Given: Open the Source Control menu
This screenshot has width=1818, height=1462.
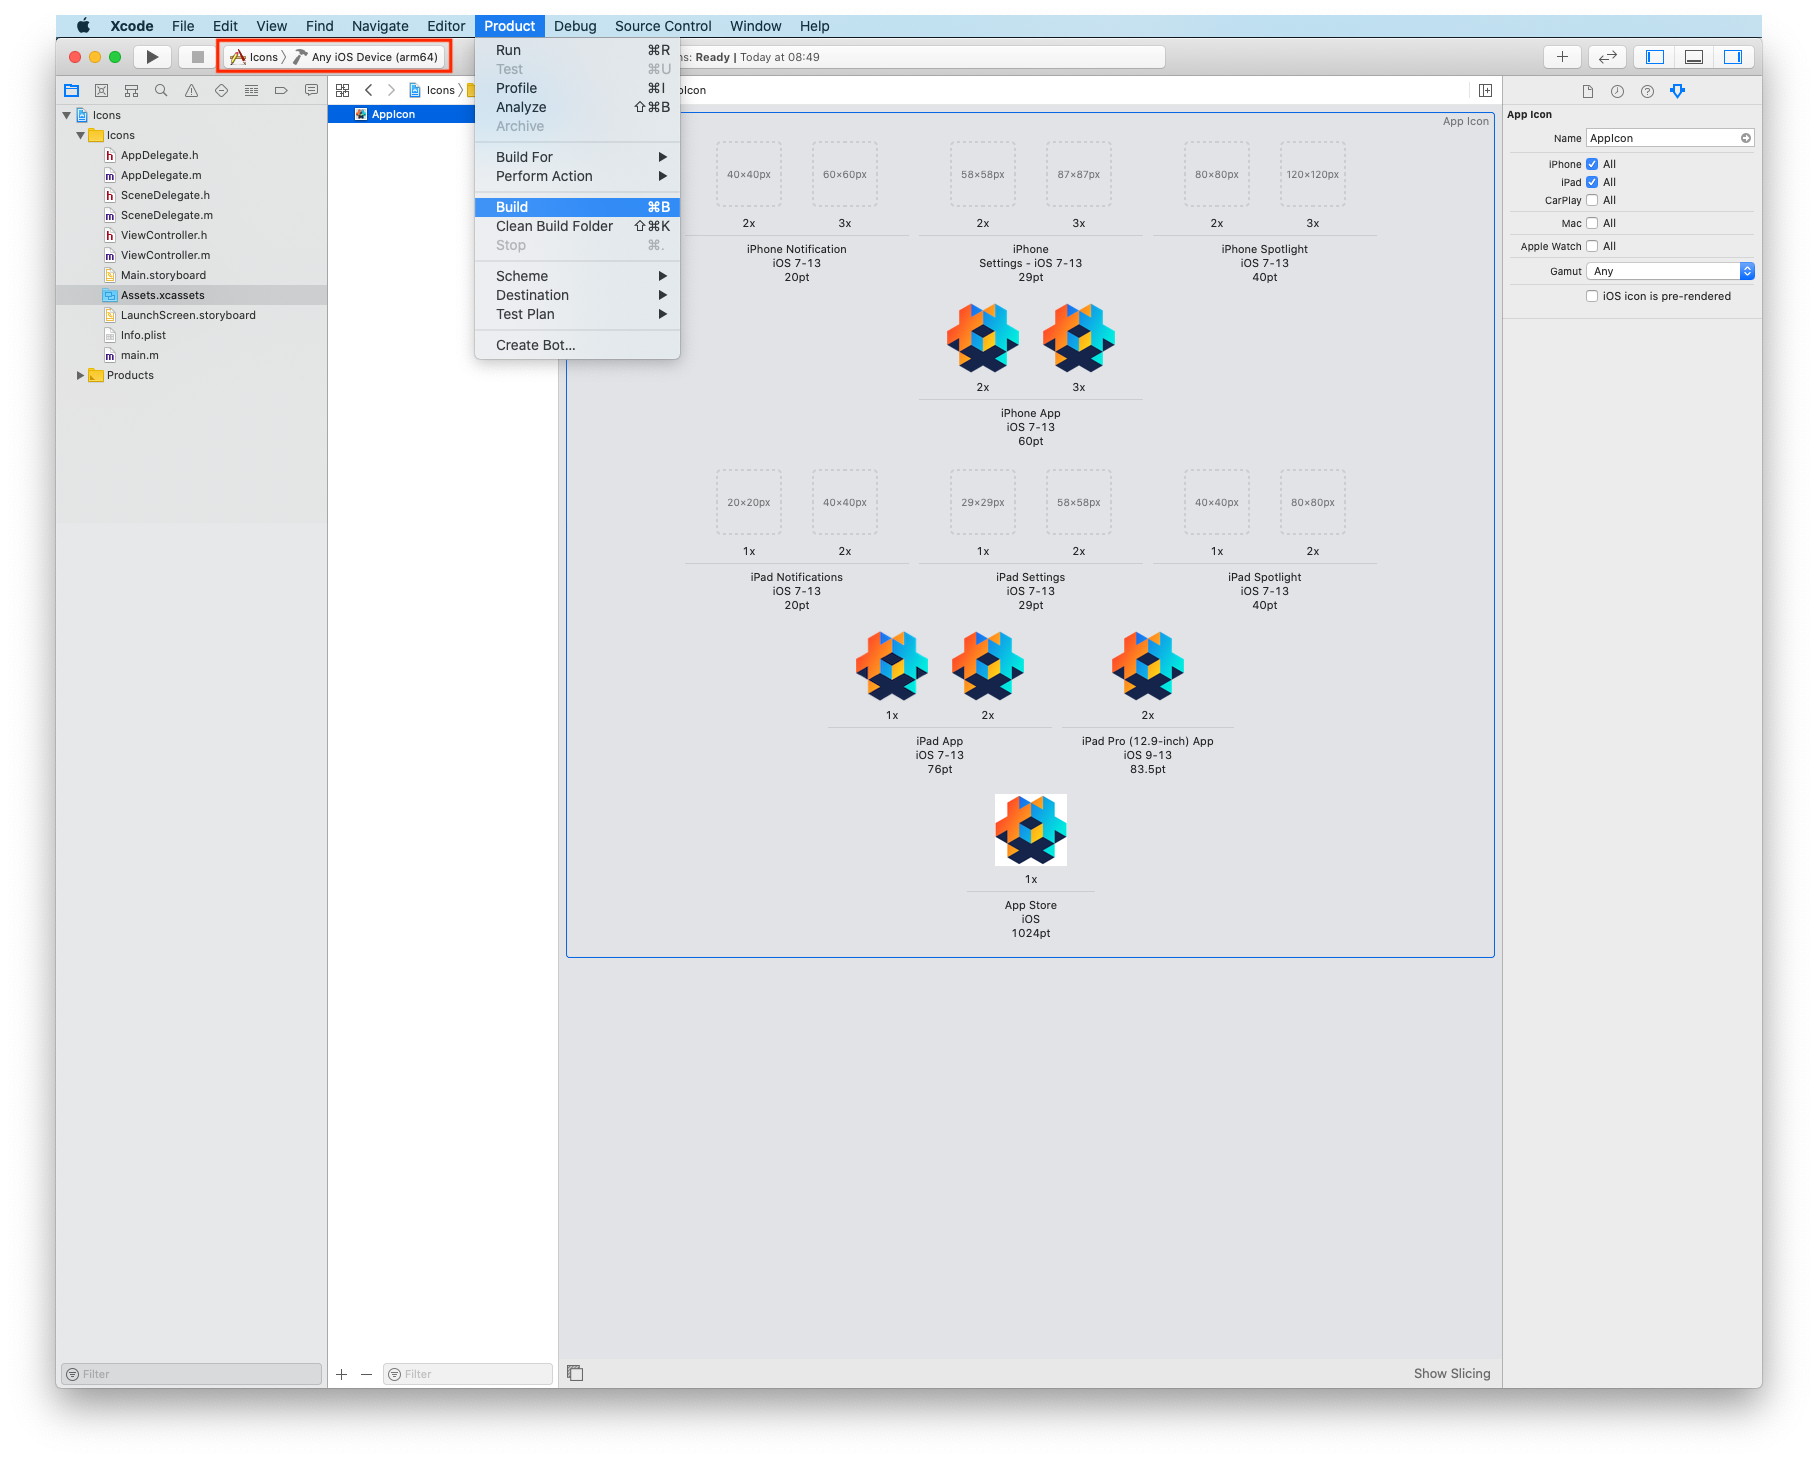Looking at the screenshot, I should (x=663, y=26).
